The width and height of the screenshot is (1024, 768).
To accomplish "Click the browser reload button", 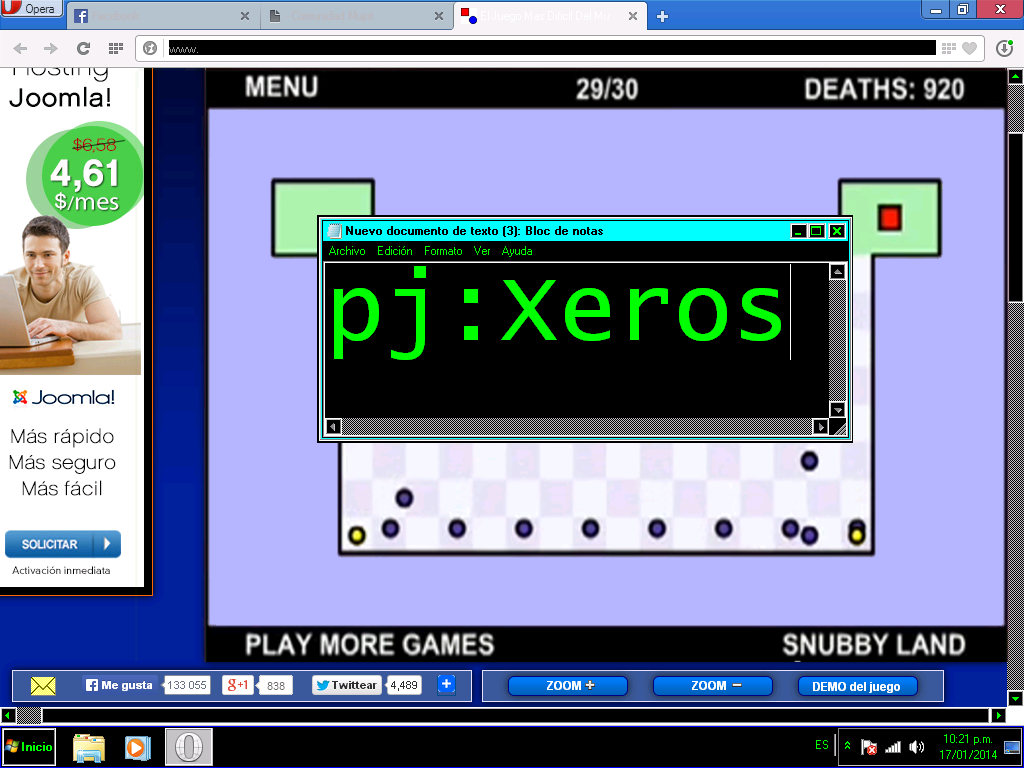I will [x=83, y=48].
